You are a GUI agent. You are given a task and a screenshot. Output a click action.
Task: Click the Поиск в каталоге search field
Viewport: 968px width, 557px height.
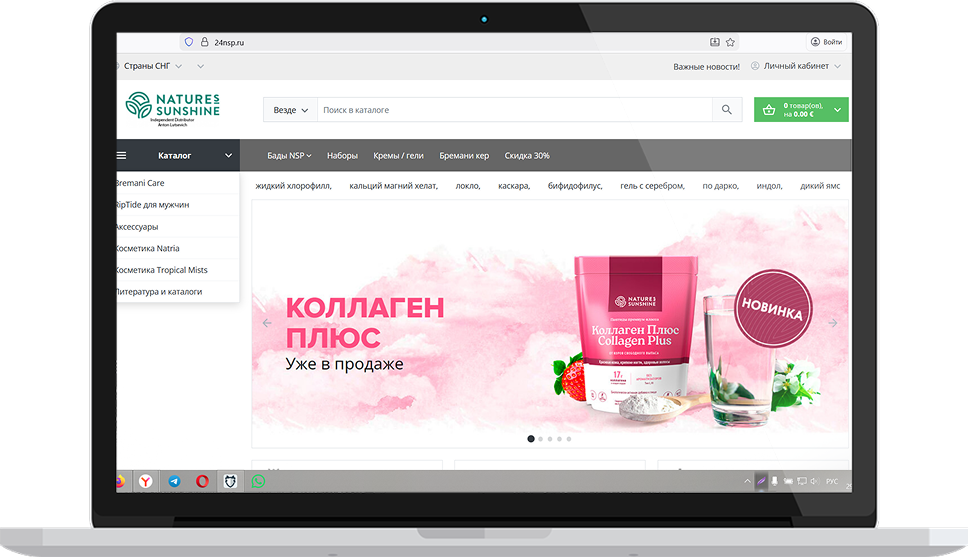click(x=515, y=110)
